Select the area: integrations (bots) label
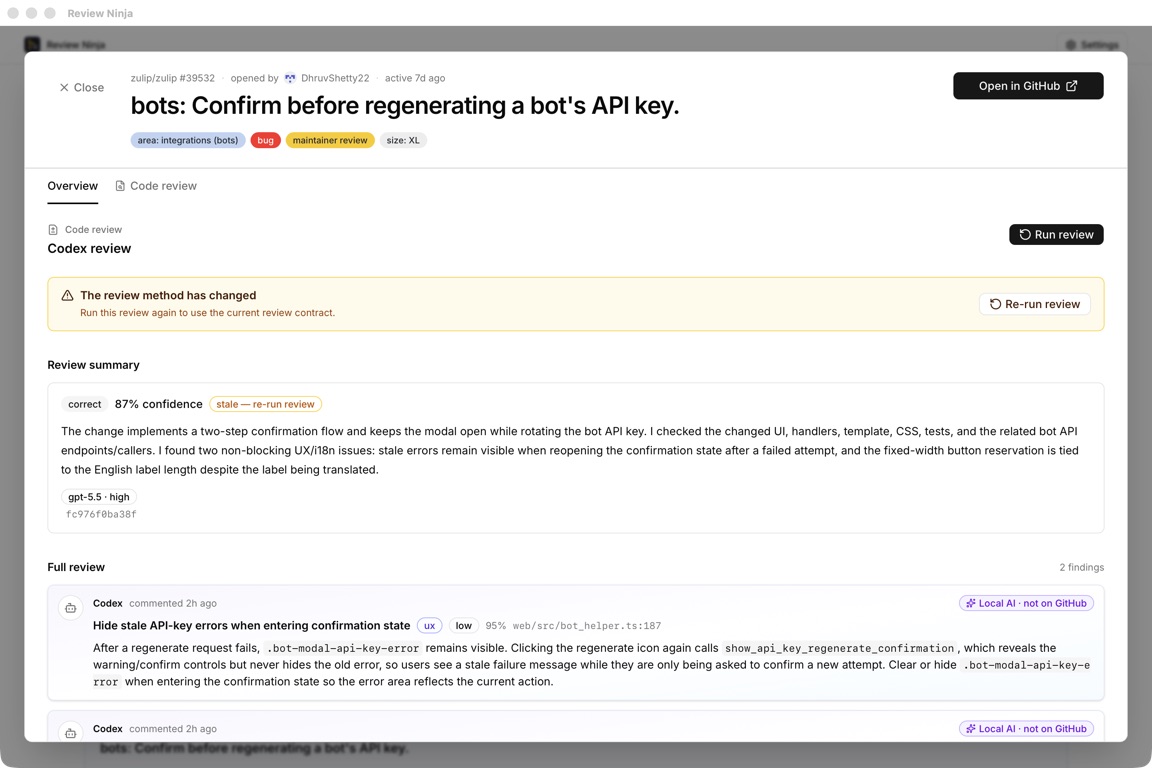 188,140
